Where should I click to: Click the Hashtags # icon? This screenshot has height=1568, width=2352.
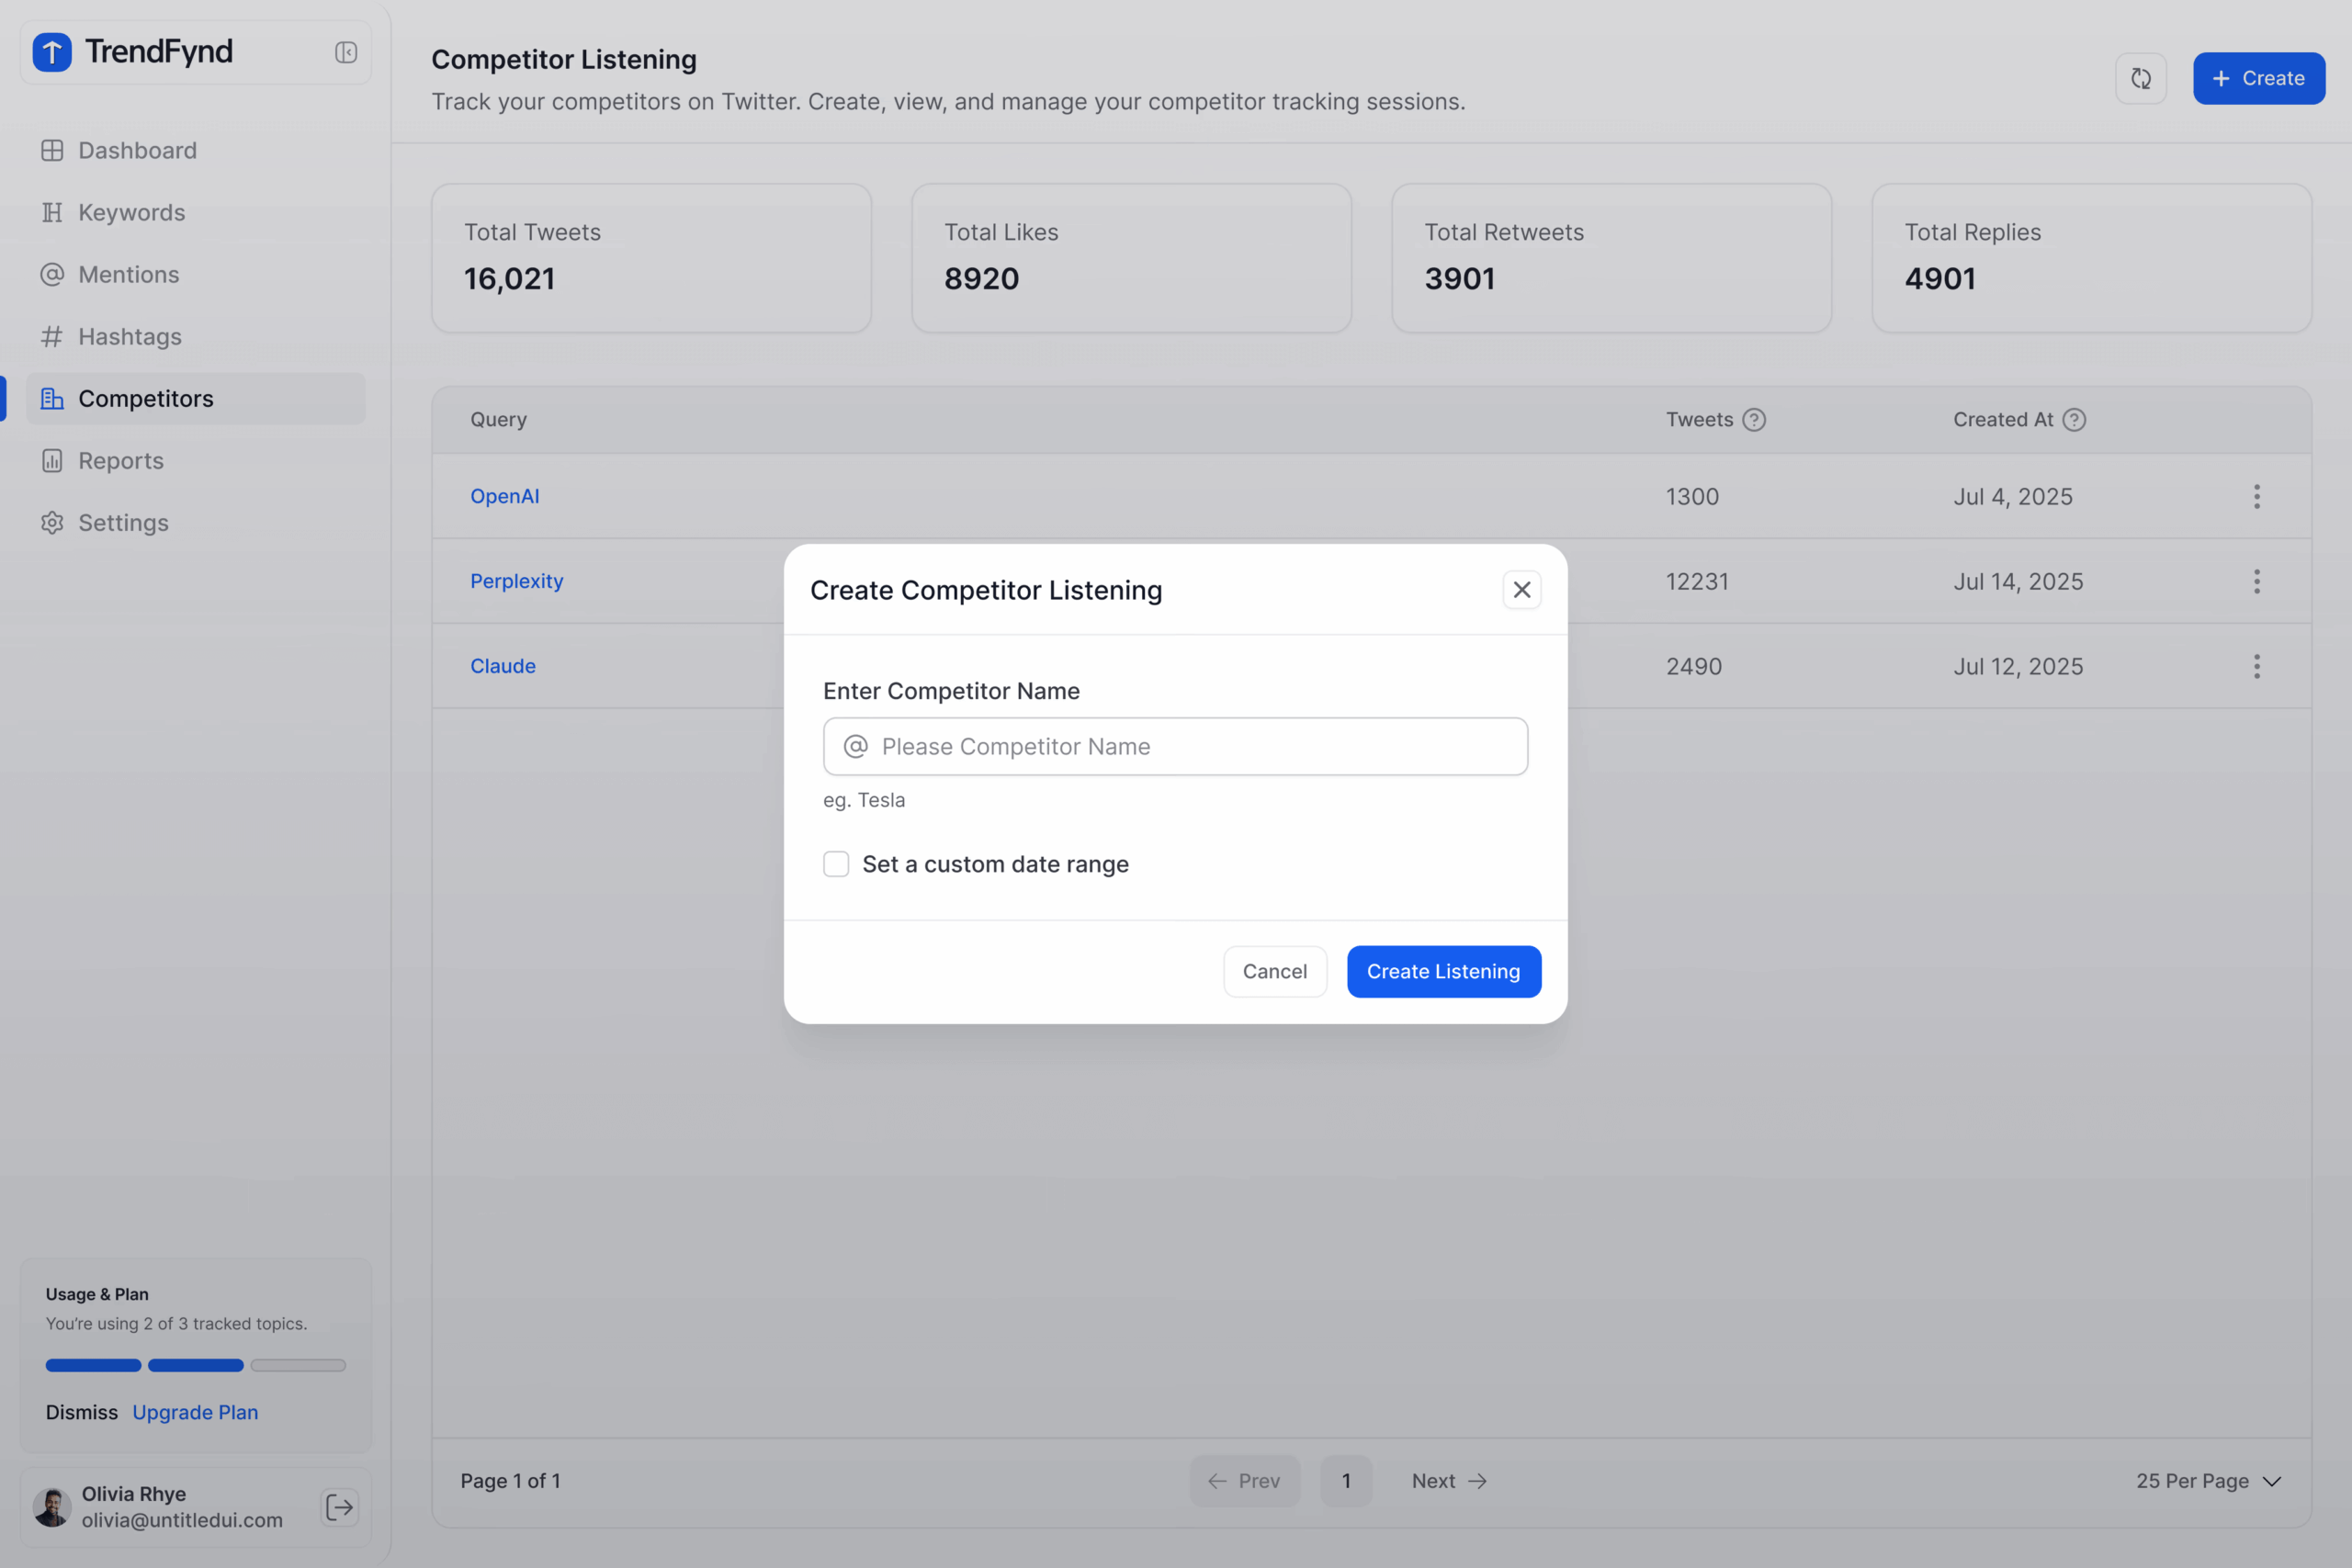(52, 336)
